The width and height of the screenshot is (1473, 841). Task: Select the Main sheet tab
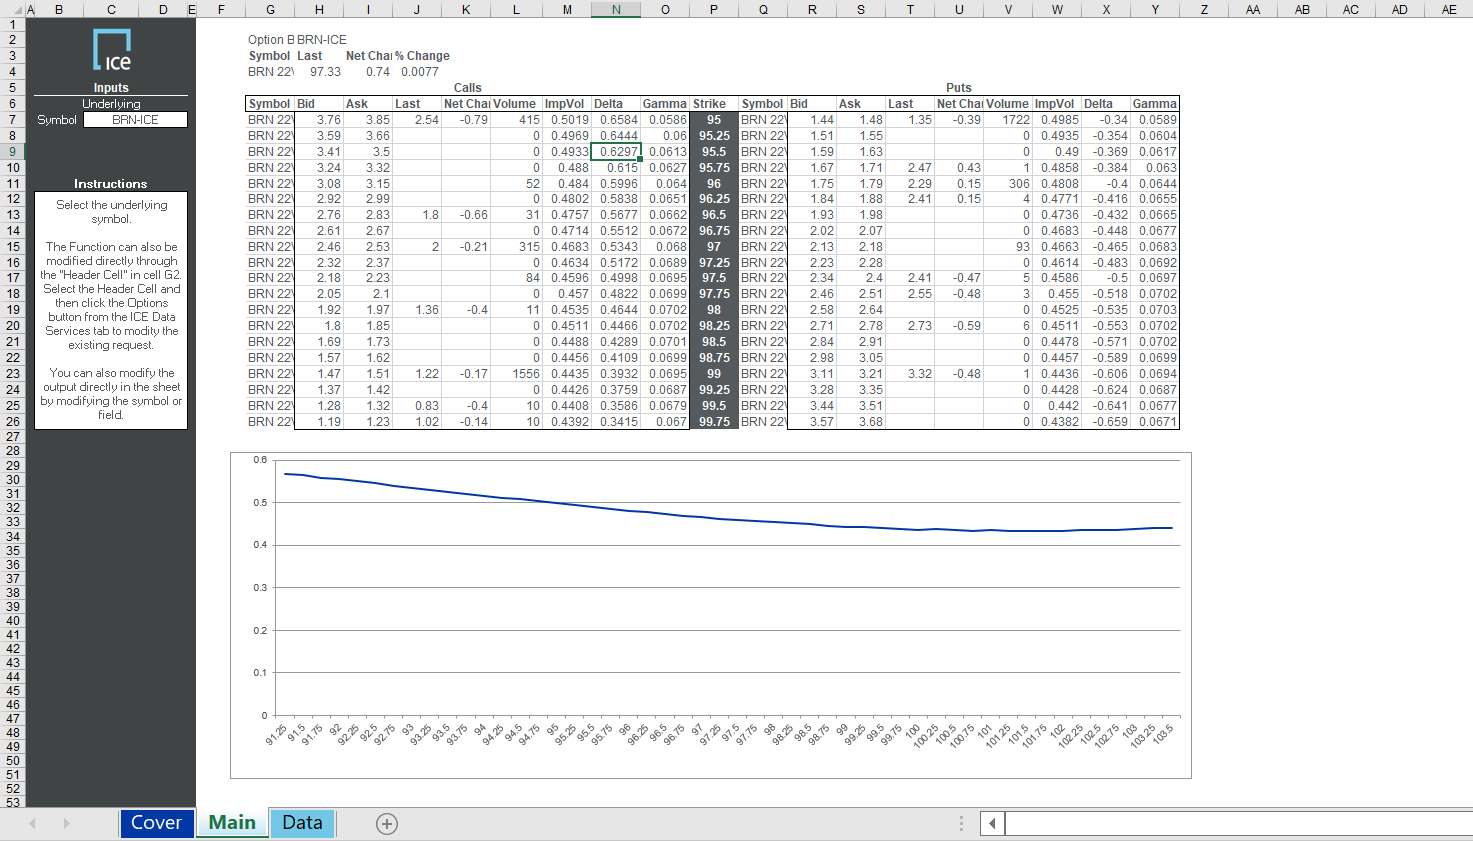231,823
